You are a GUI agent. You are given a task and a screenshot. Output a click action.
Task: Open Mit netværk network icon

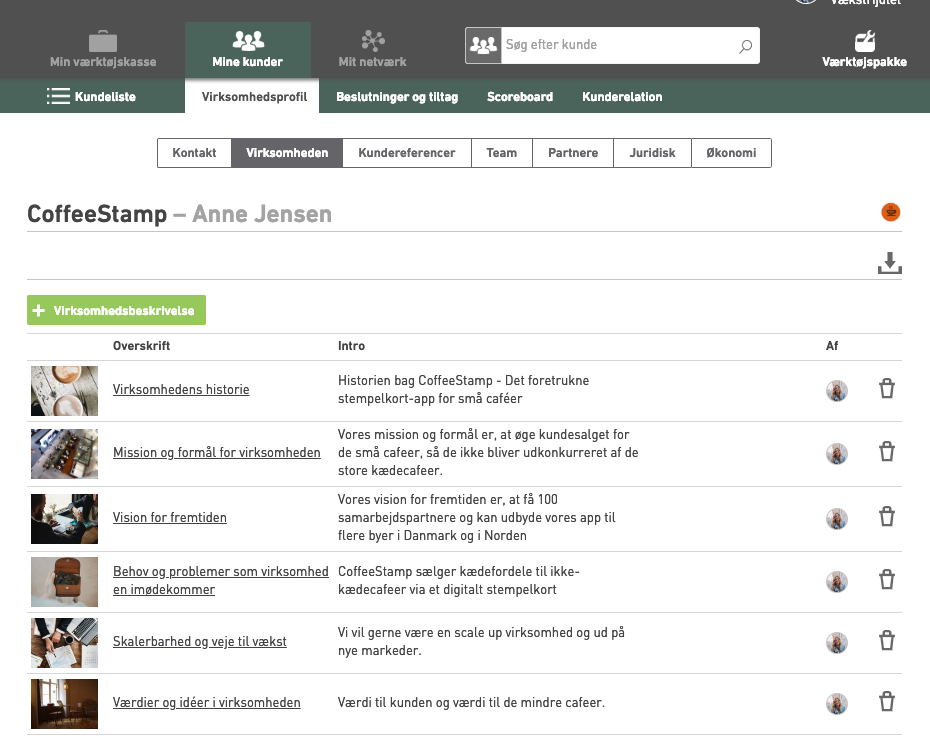[x=372, y=40]
